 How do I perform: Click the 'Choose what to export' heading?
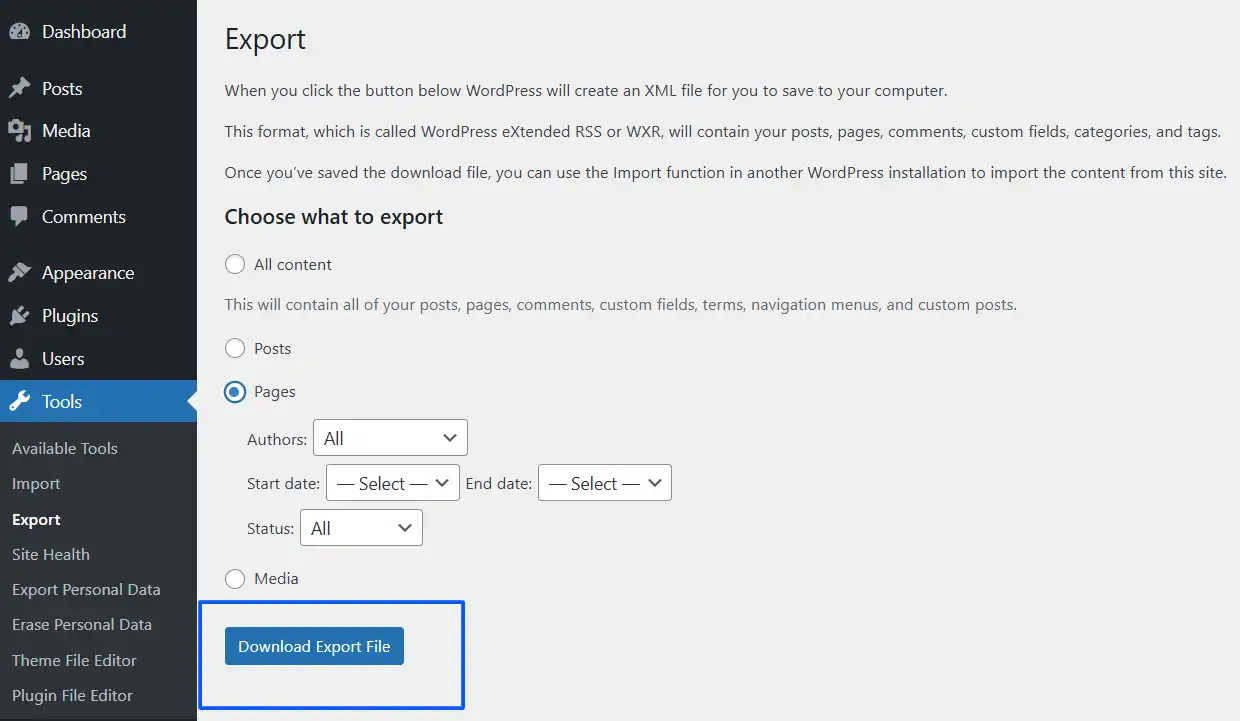(x=334, y=217)
